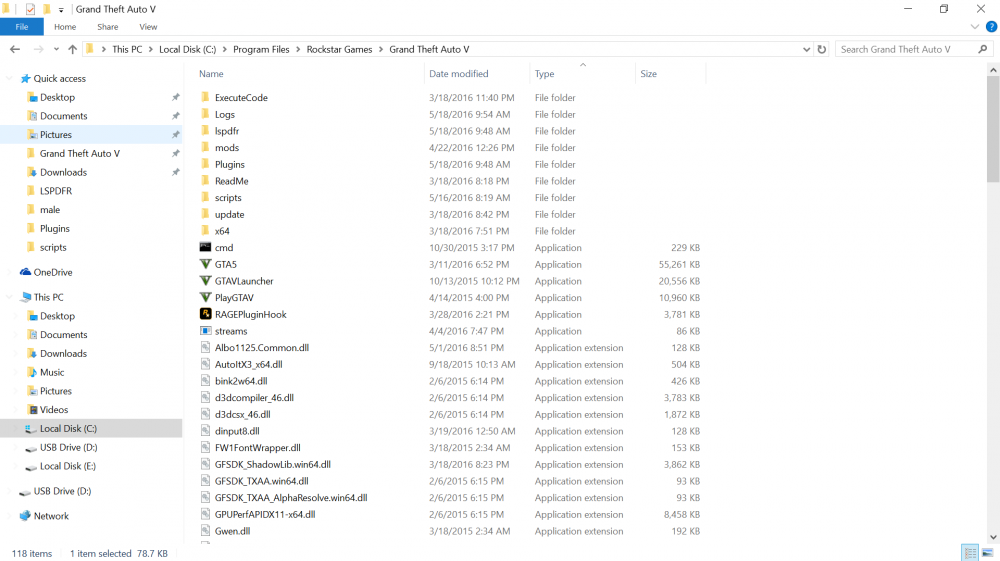Click the PlayGTAV application icon
The image size is (1000, 561).
tap(205, 297)
